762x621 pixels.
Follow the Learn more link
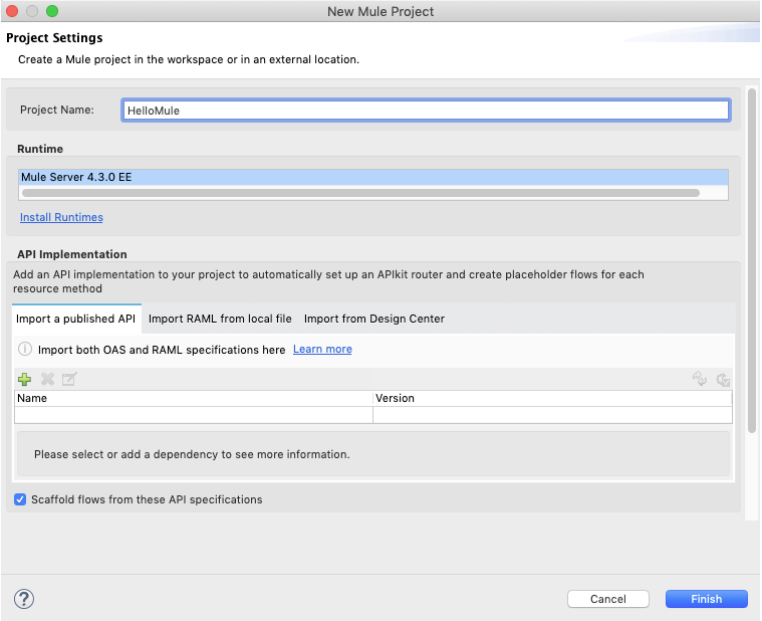(x=322, y=349)
